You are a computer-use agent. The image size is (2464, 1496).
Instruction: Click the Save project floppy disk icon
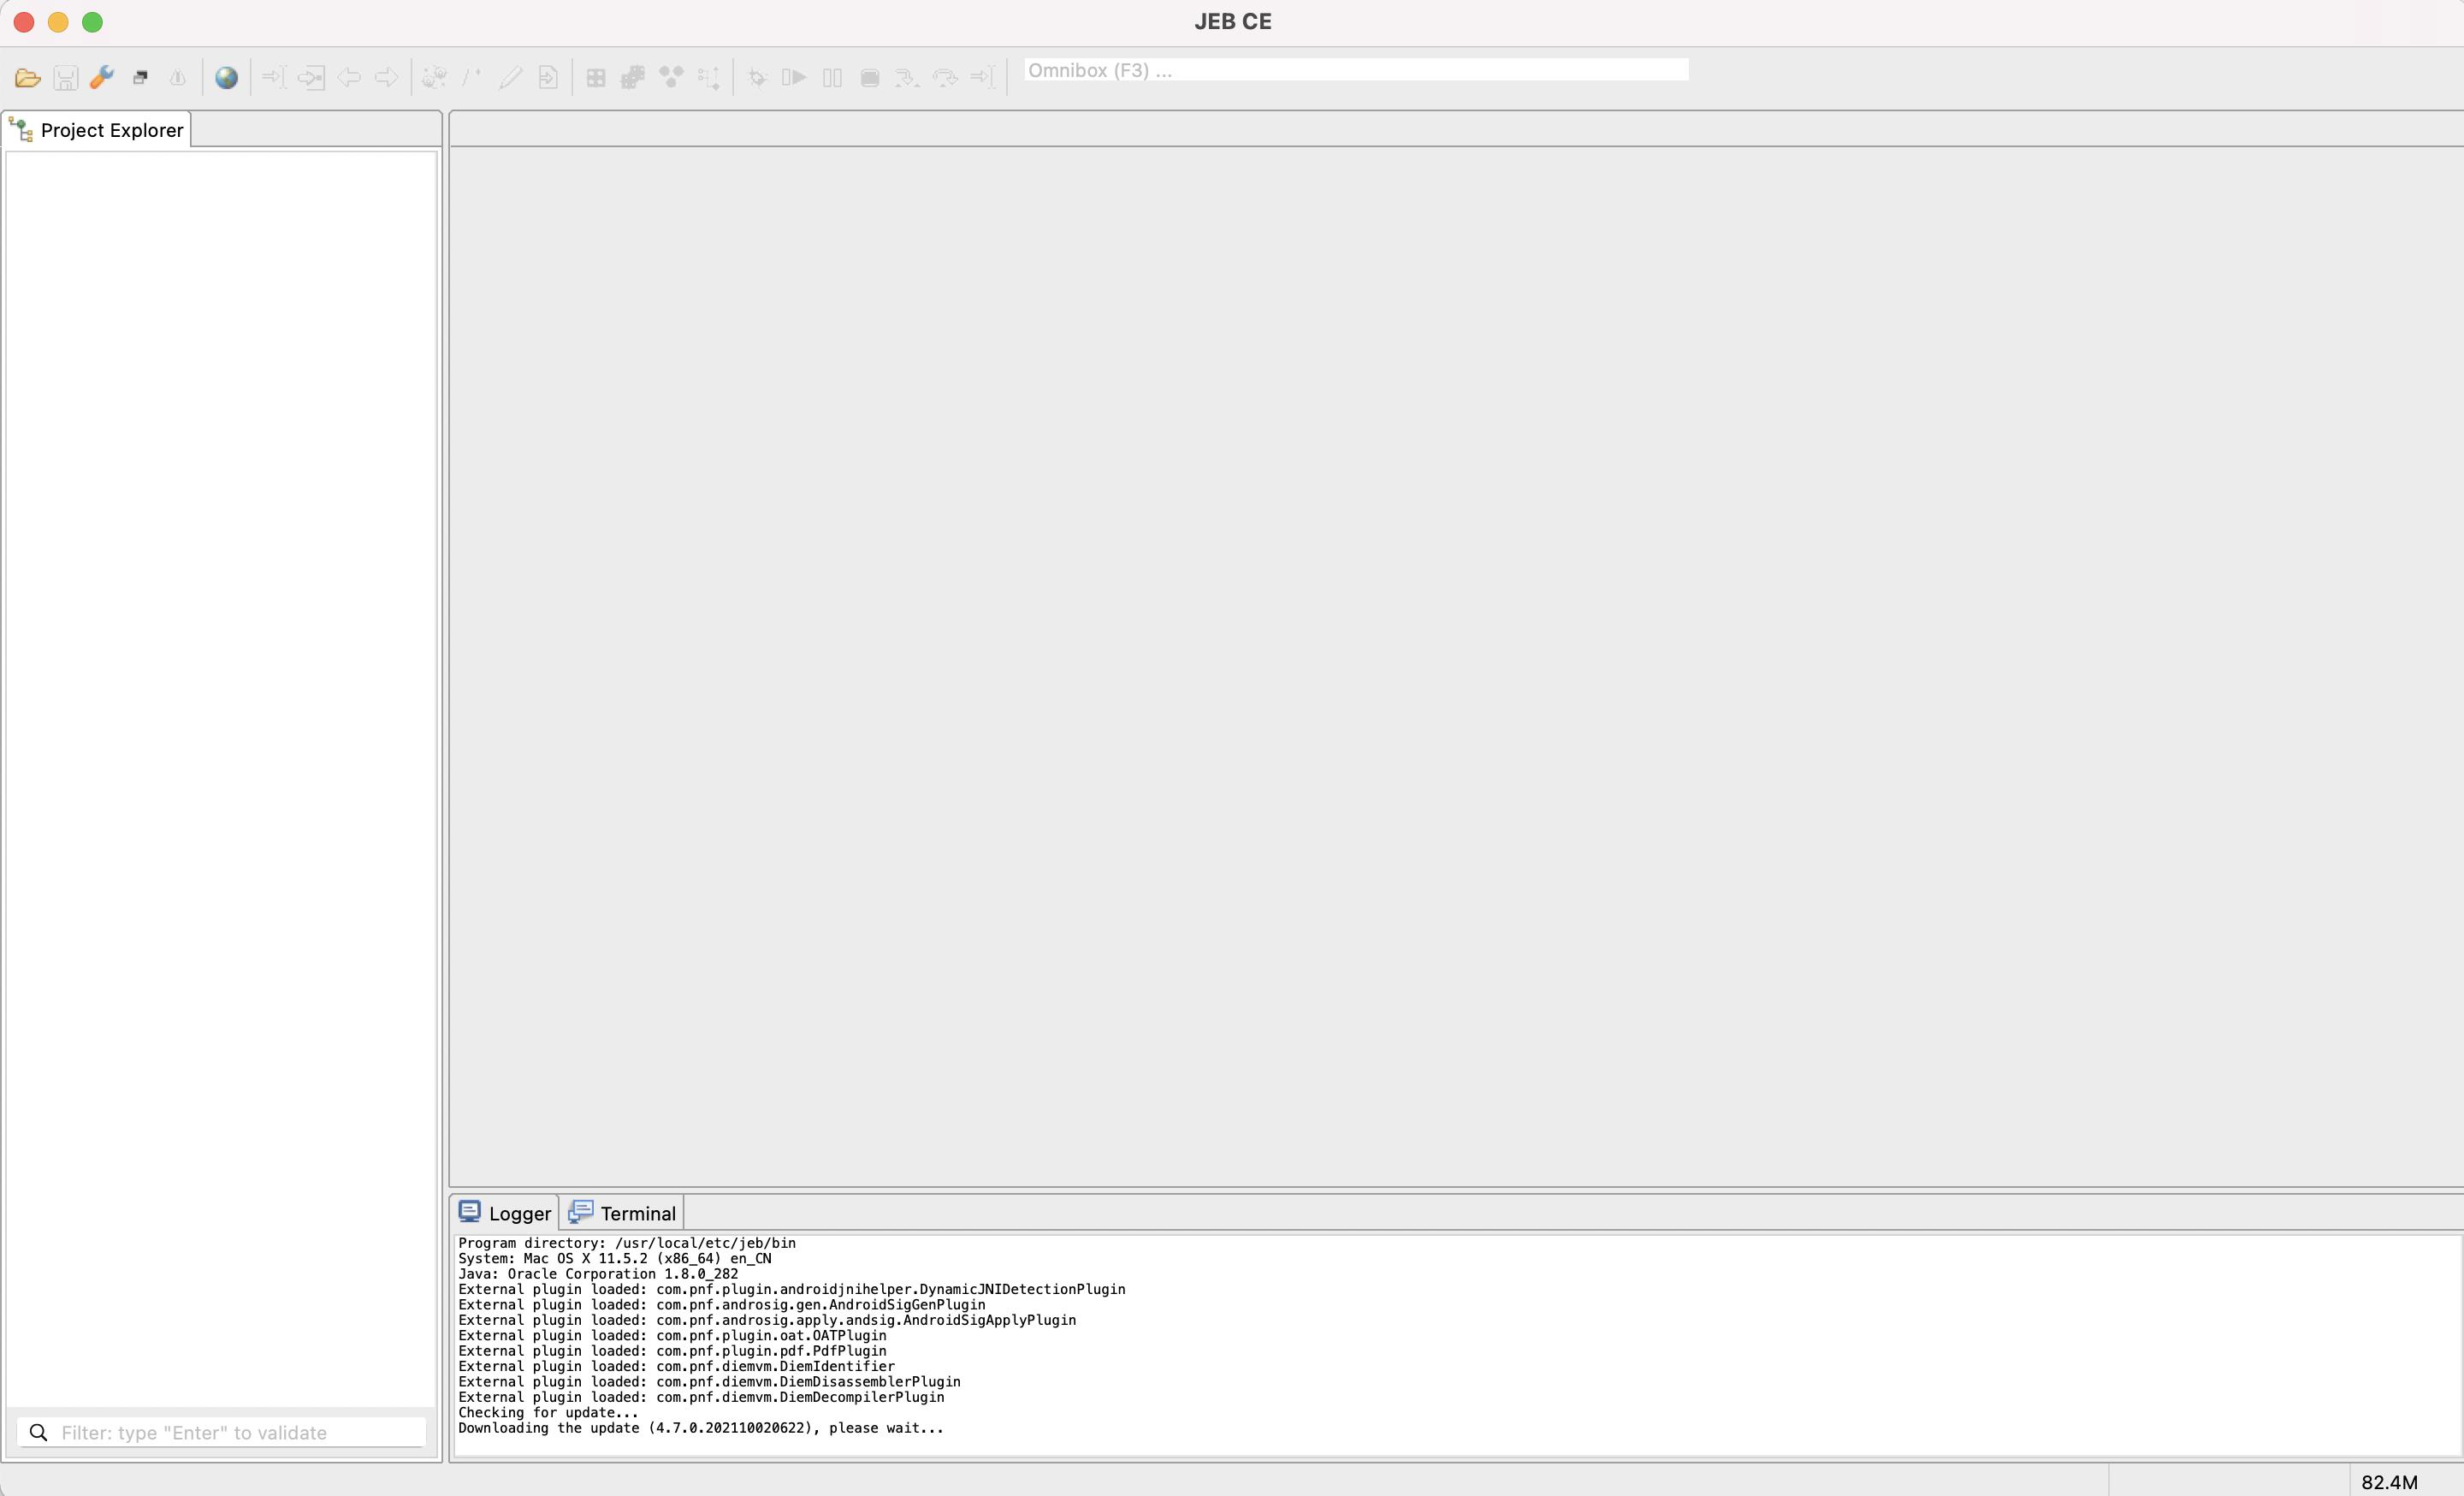66,78
